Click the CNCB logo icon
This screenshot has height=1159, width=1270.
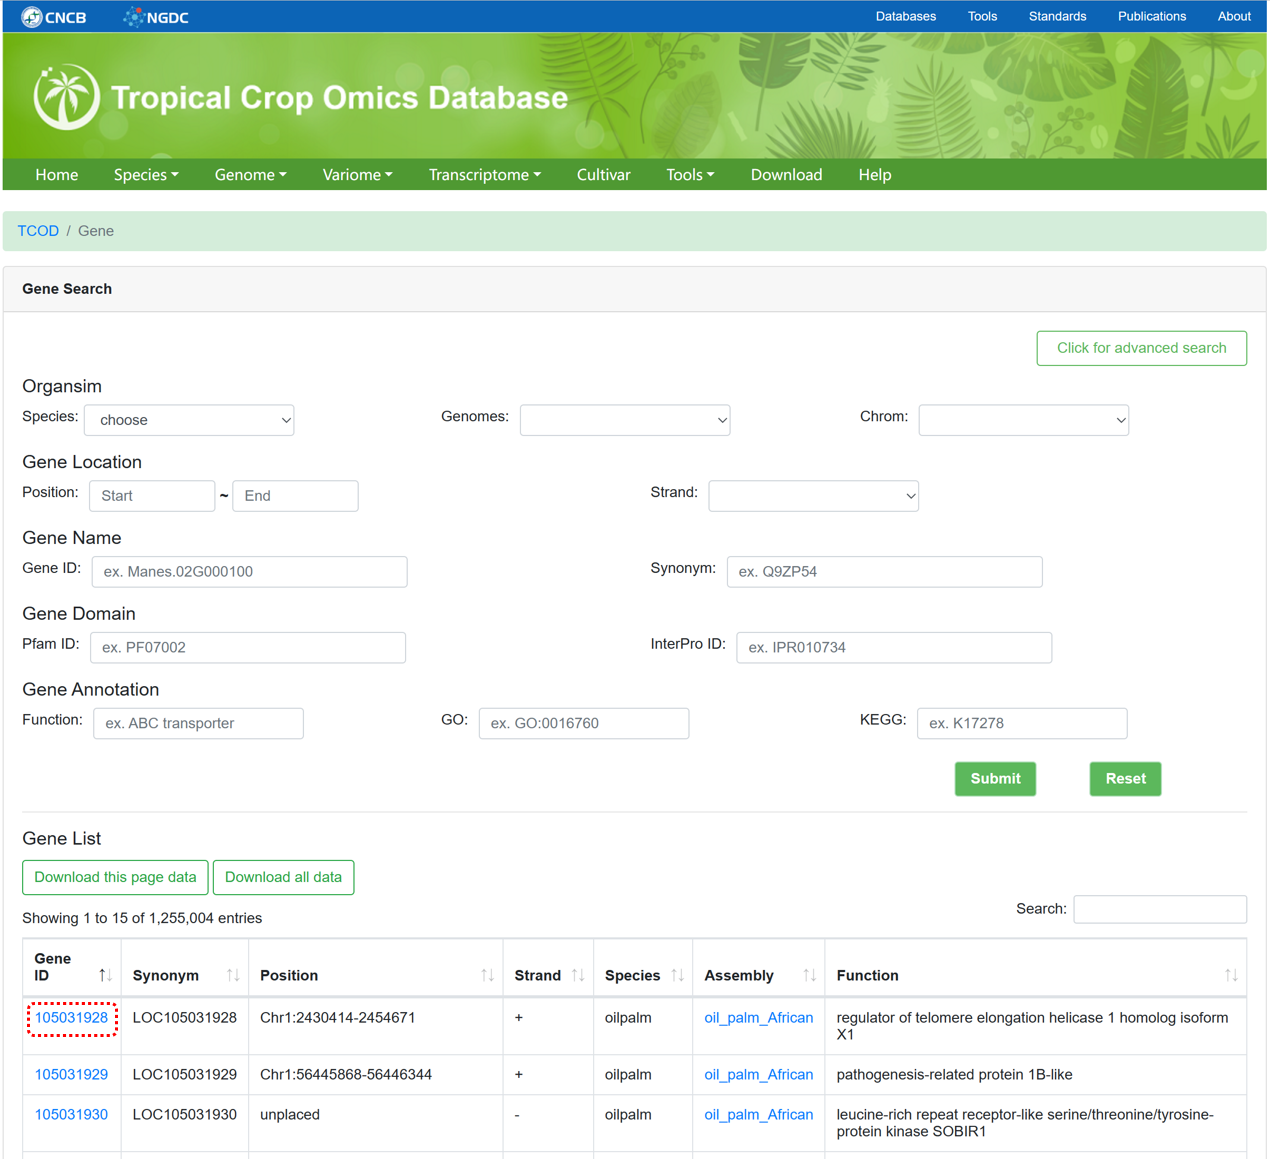click(32, 17)
